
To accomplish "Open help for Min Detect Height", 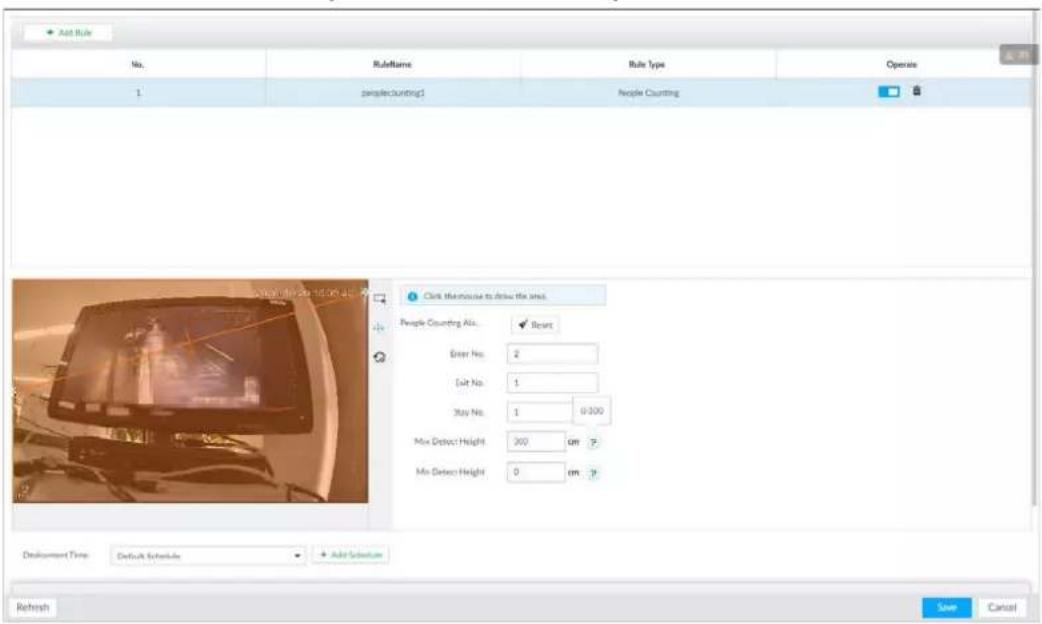I will (593, 473).
